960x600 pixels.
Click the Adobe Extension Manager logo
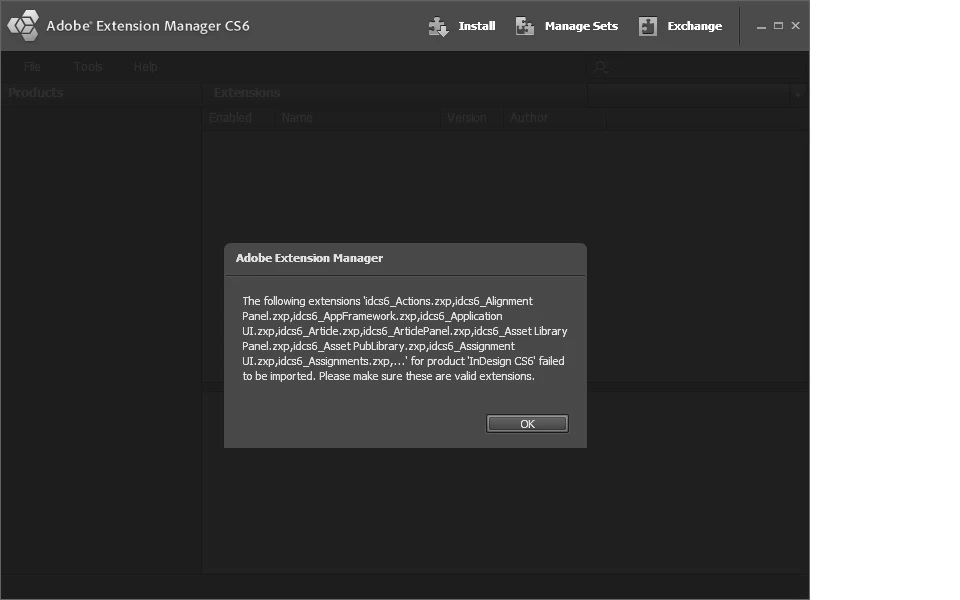coord(23,26)
